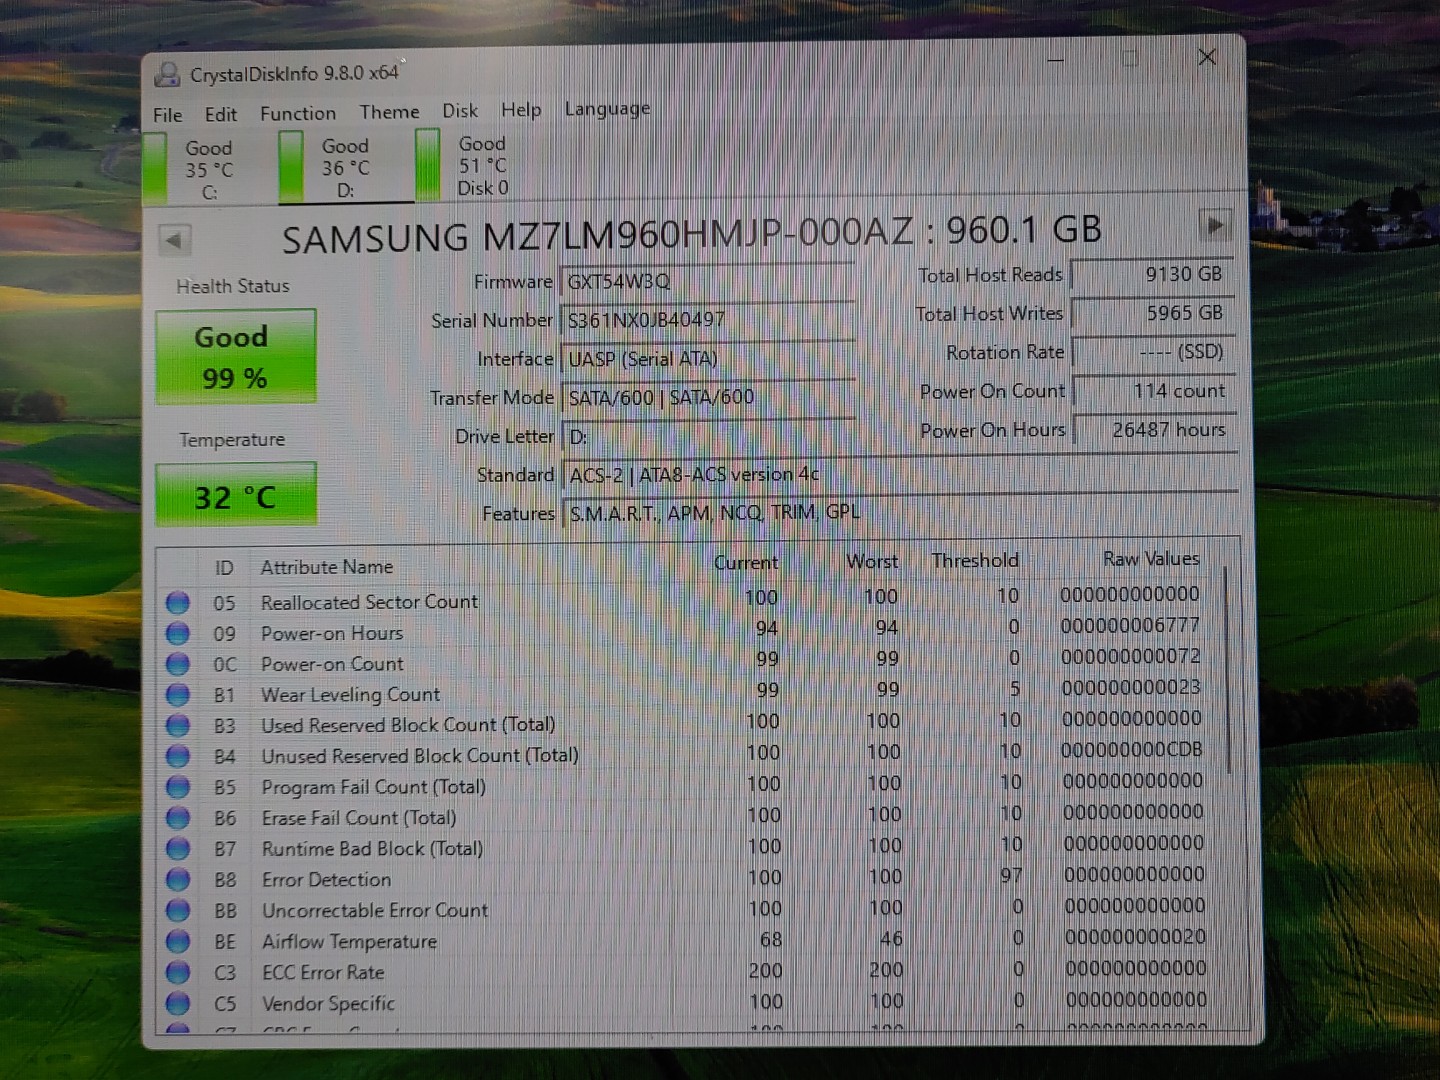Screen dimensions: 1440x1080
Task: Click the Drive Letter field D:
Action: (707, 436)
